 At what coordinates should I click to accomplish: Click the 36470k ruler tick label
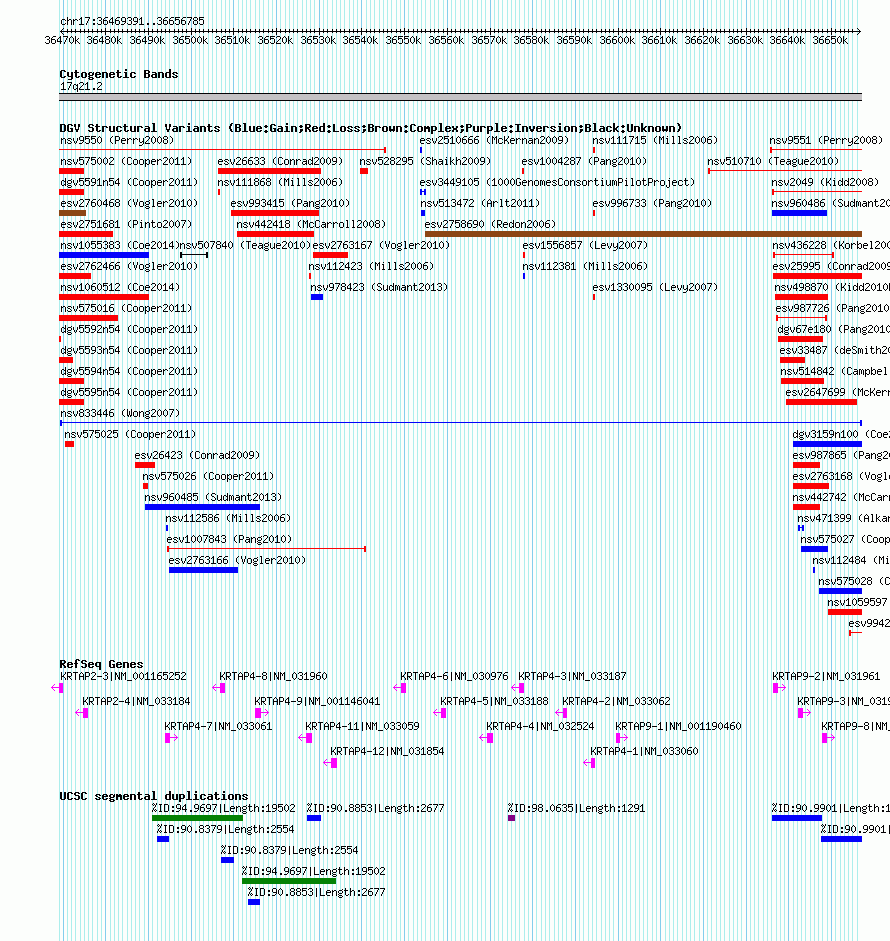(62, 40)
